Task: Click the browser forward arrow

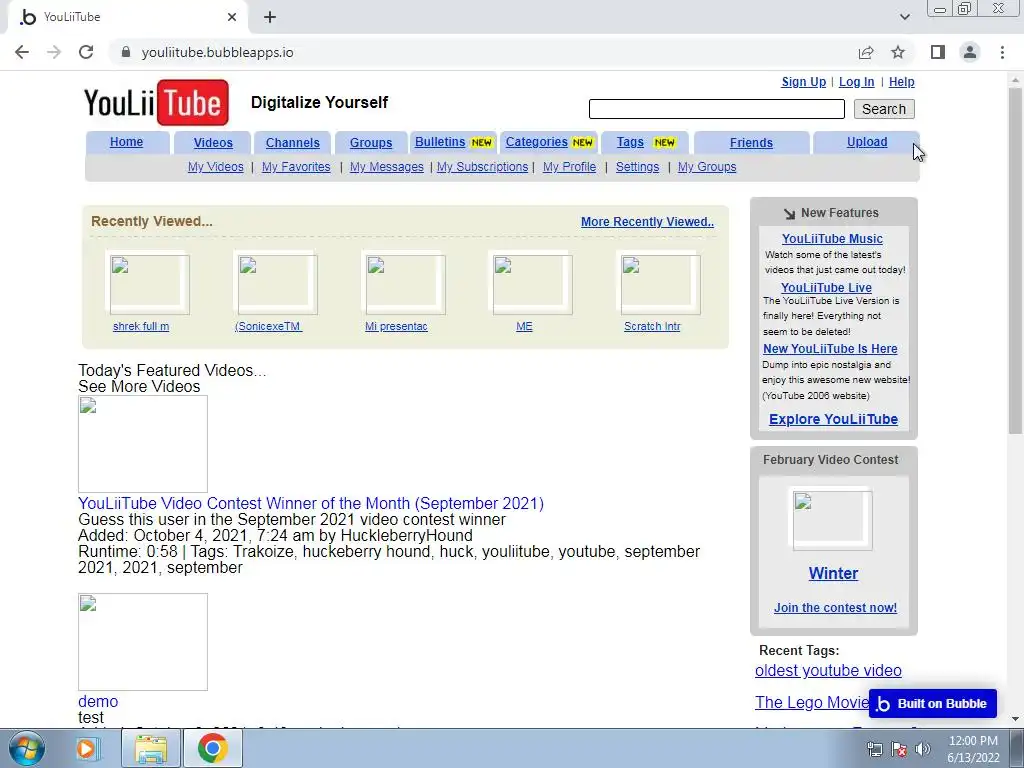Action: (x=54, y=52)
